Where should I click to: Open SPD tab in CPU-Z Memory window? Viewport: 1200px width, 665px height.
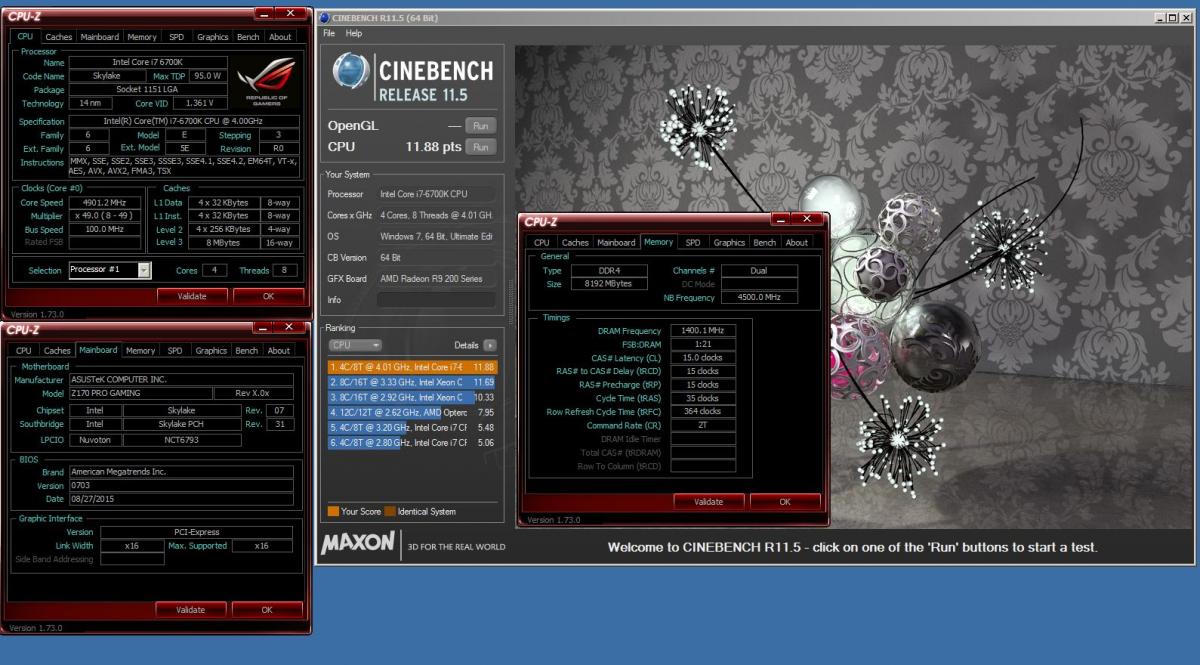(x=693, y=242)
